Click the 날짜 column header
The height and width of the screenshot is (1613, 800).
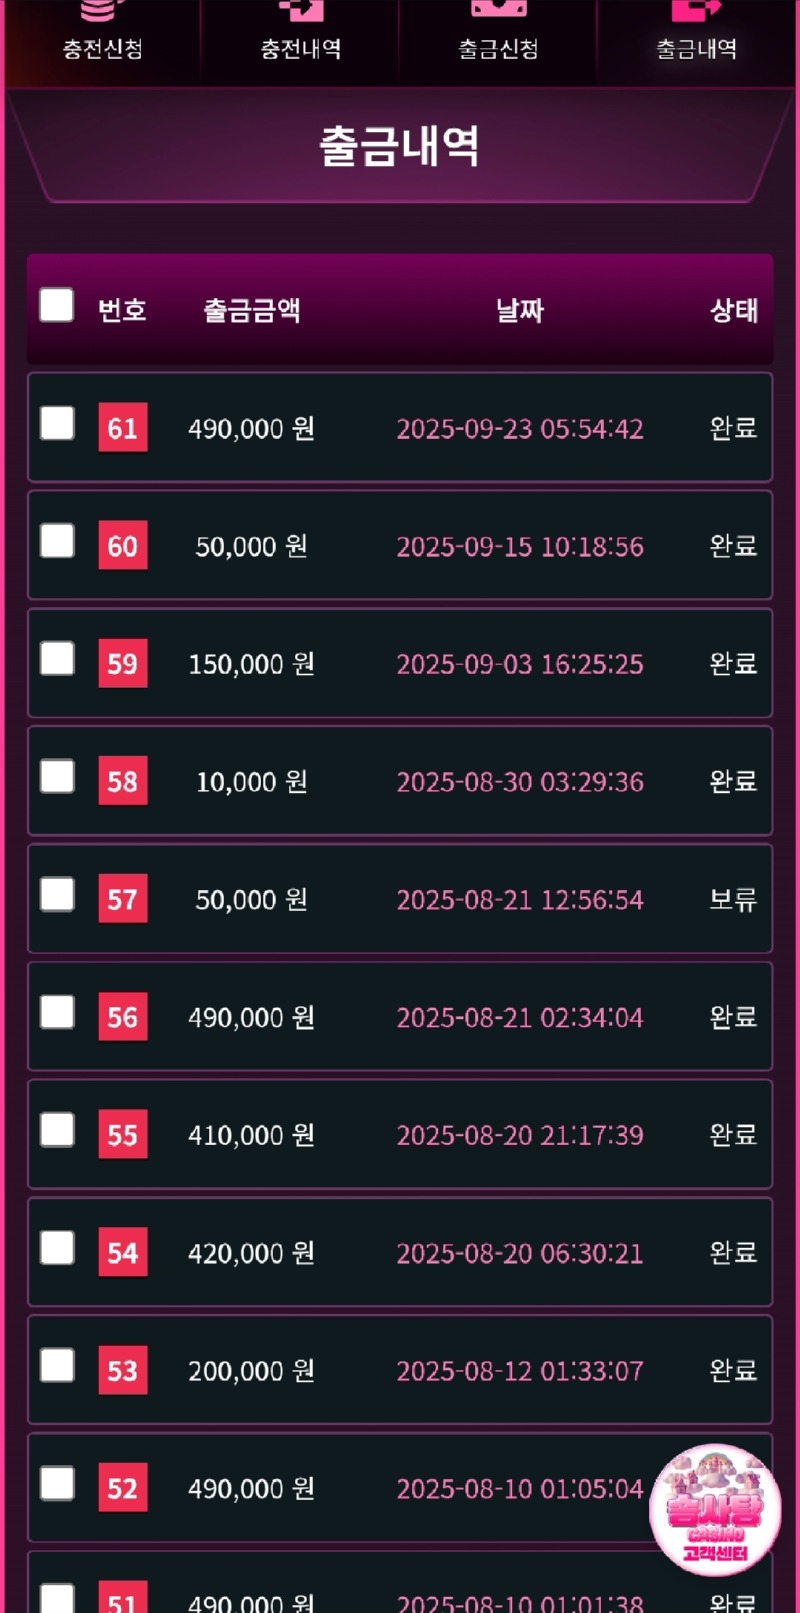point(520,310)
